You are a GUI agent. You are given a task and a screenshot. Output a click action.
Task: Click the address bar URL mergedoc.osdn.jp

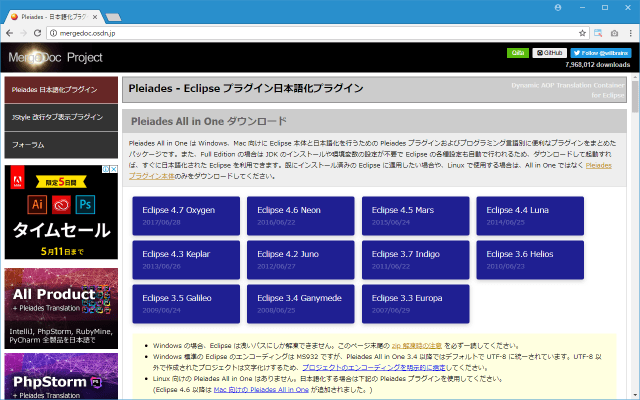click(87, 33)
